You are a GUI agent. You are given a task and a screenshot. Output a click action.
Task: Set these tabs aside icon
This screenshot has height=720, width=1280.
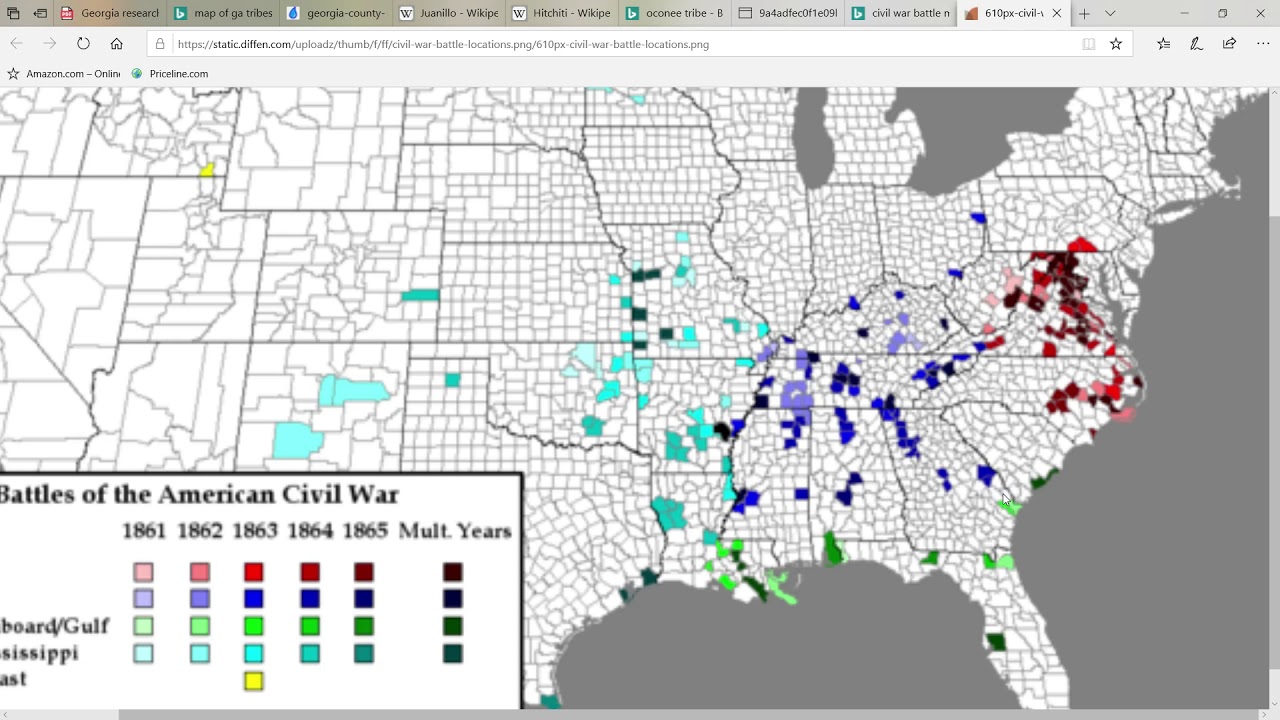40,13
